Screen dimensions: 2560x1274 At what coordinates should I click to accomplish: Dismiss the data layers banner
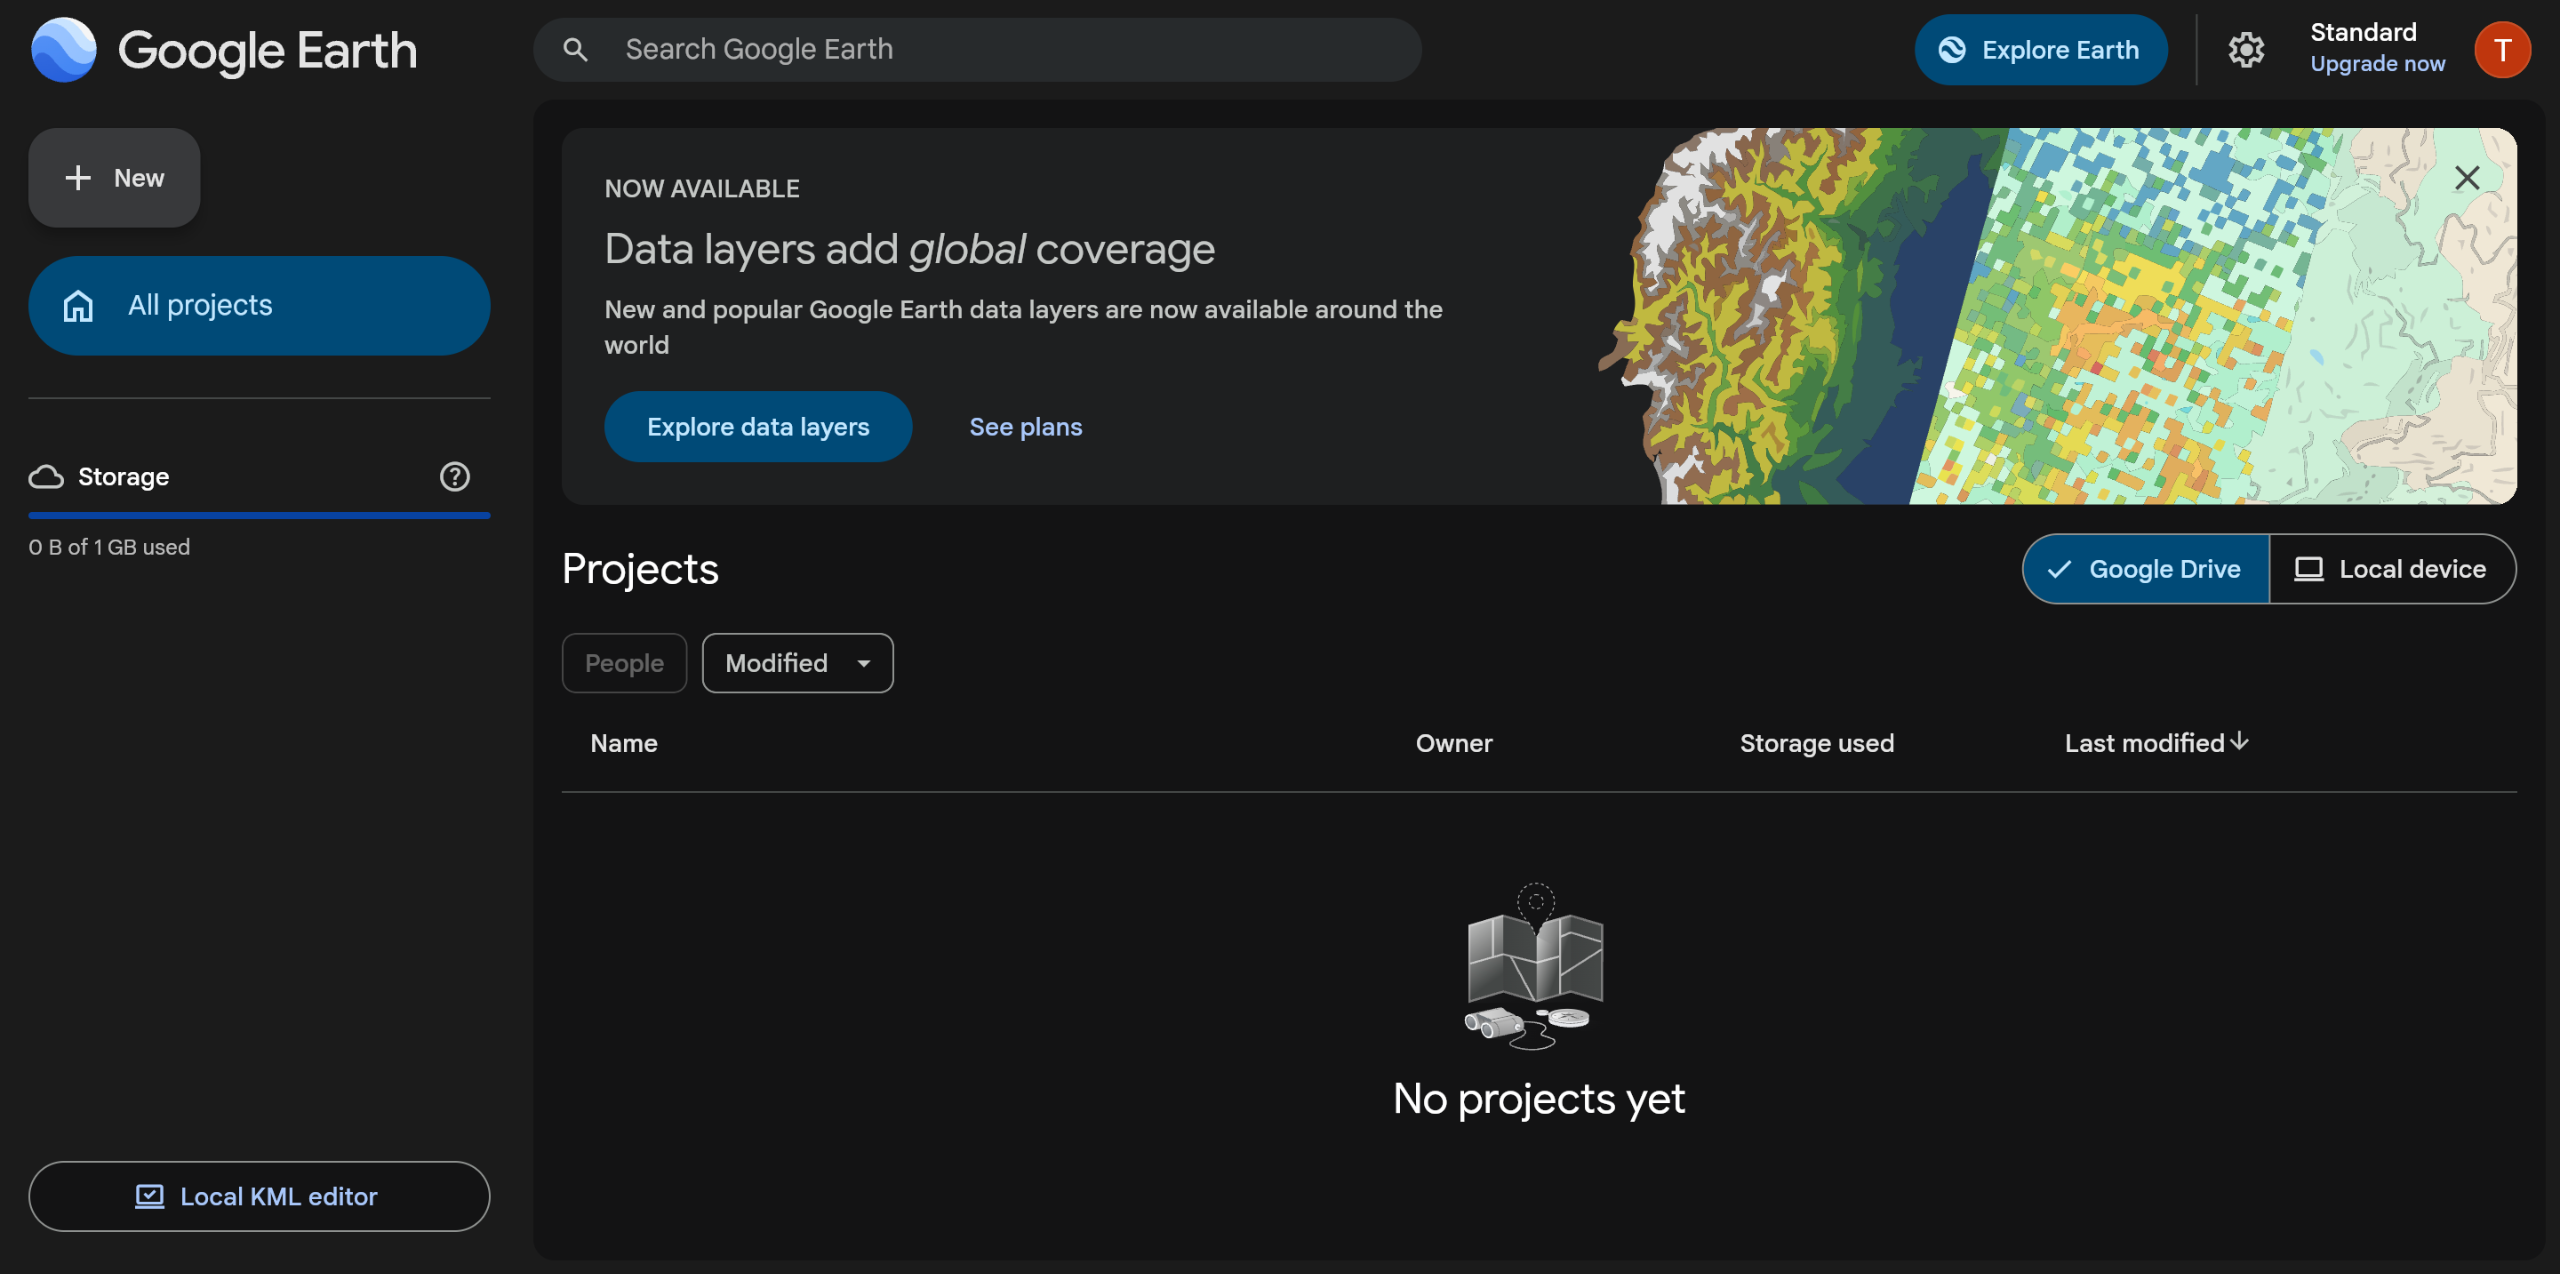click(x=2467, y=178)
